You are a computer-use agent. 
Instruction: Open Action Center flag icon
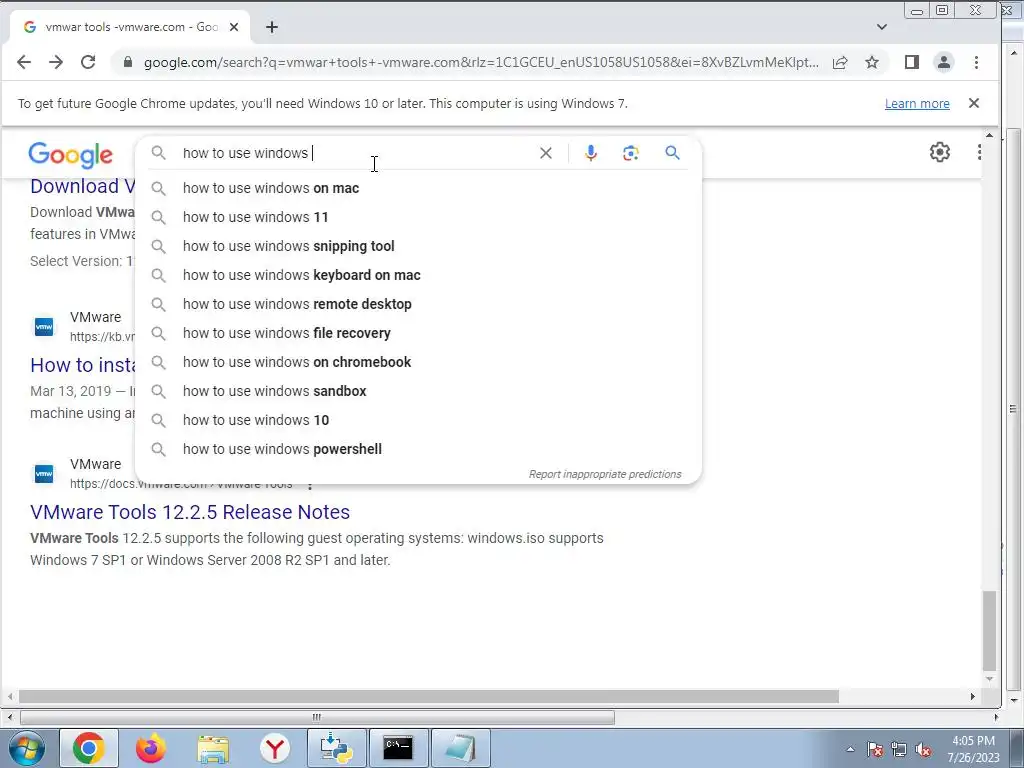(x=874, y=749)
